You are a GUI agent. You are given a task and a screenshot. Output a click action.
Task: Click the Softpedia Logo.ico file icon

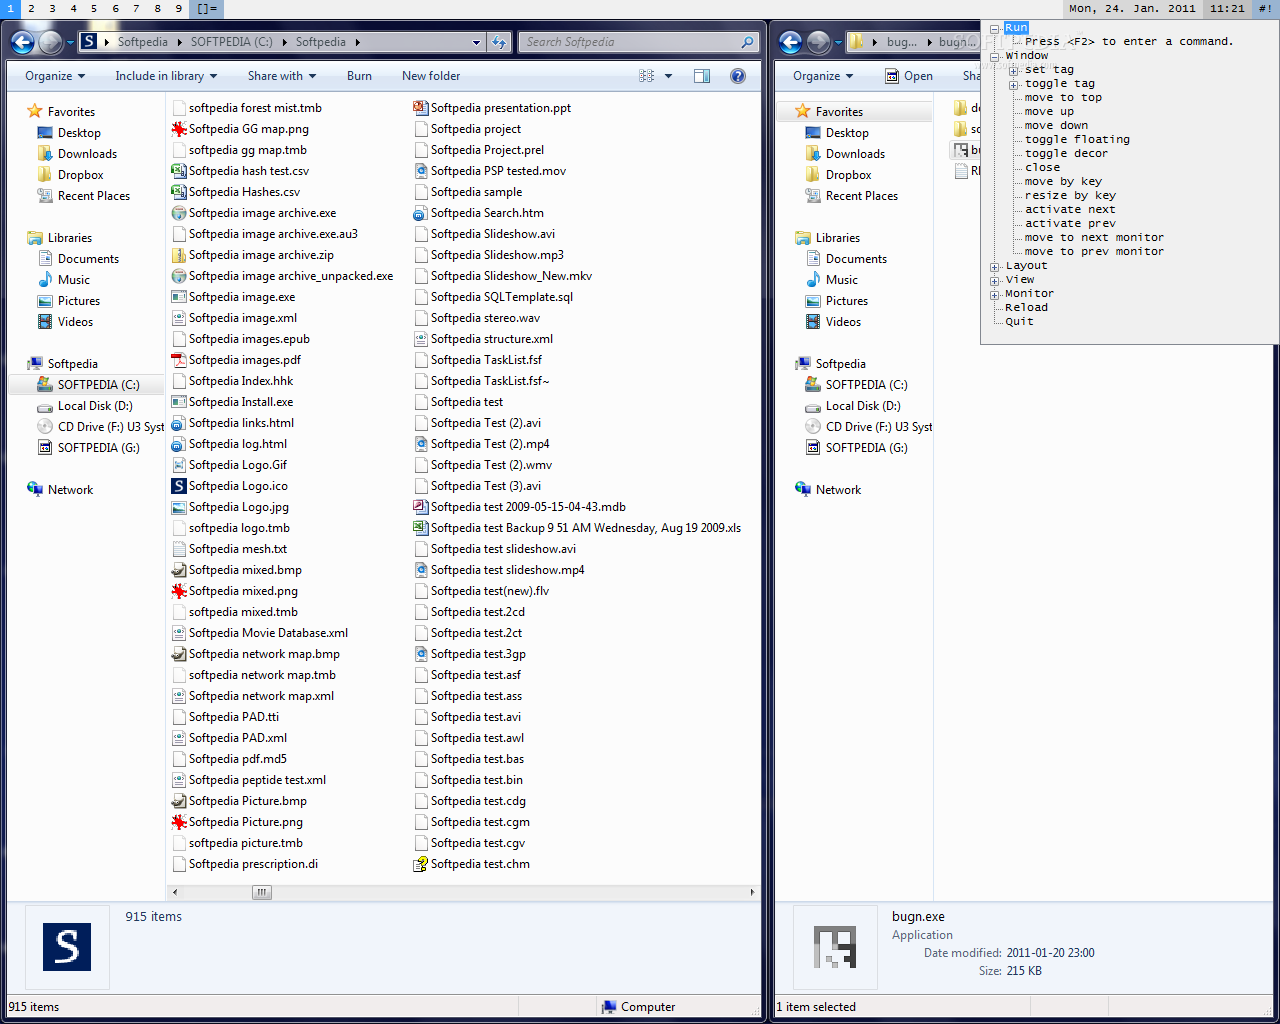click(x=179, y=486)
